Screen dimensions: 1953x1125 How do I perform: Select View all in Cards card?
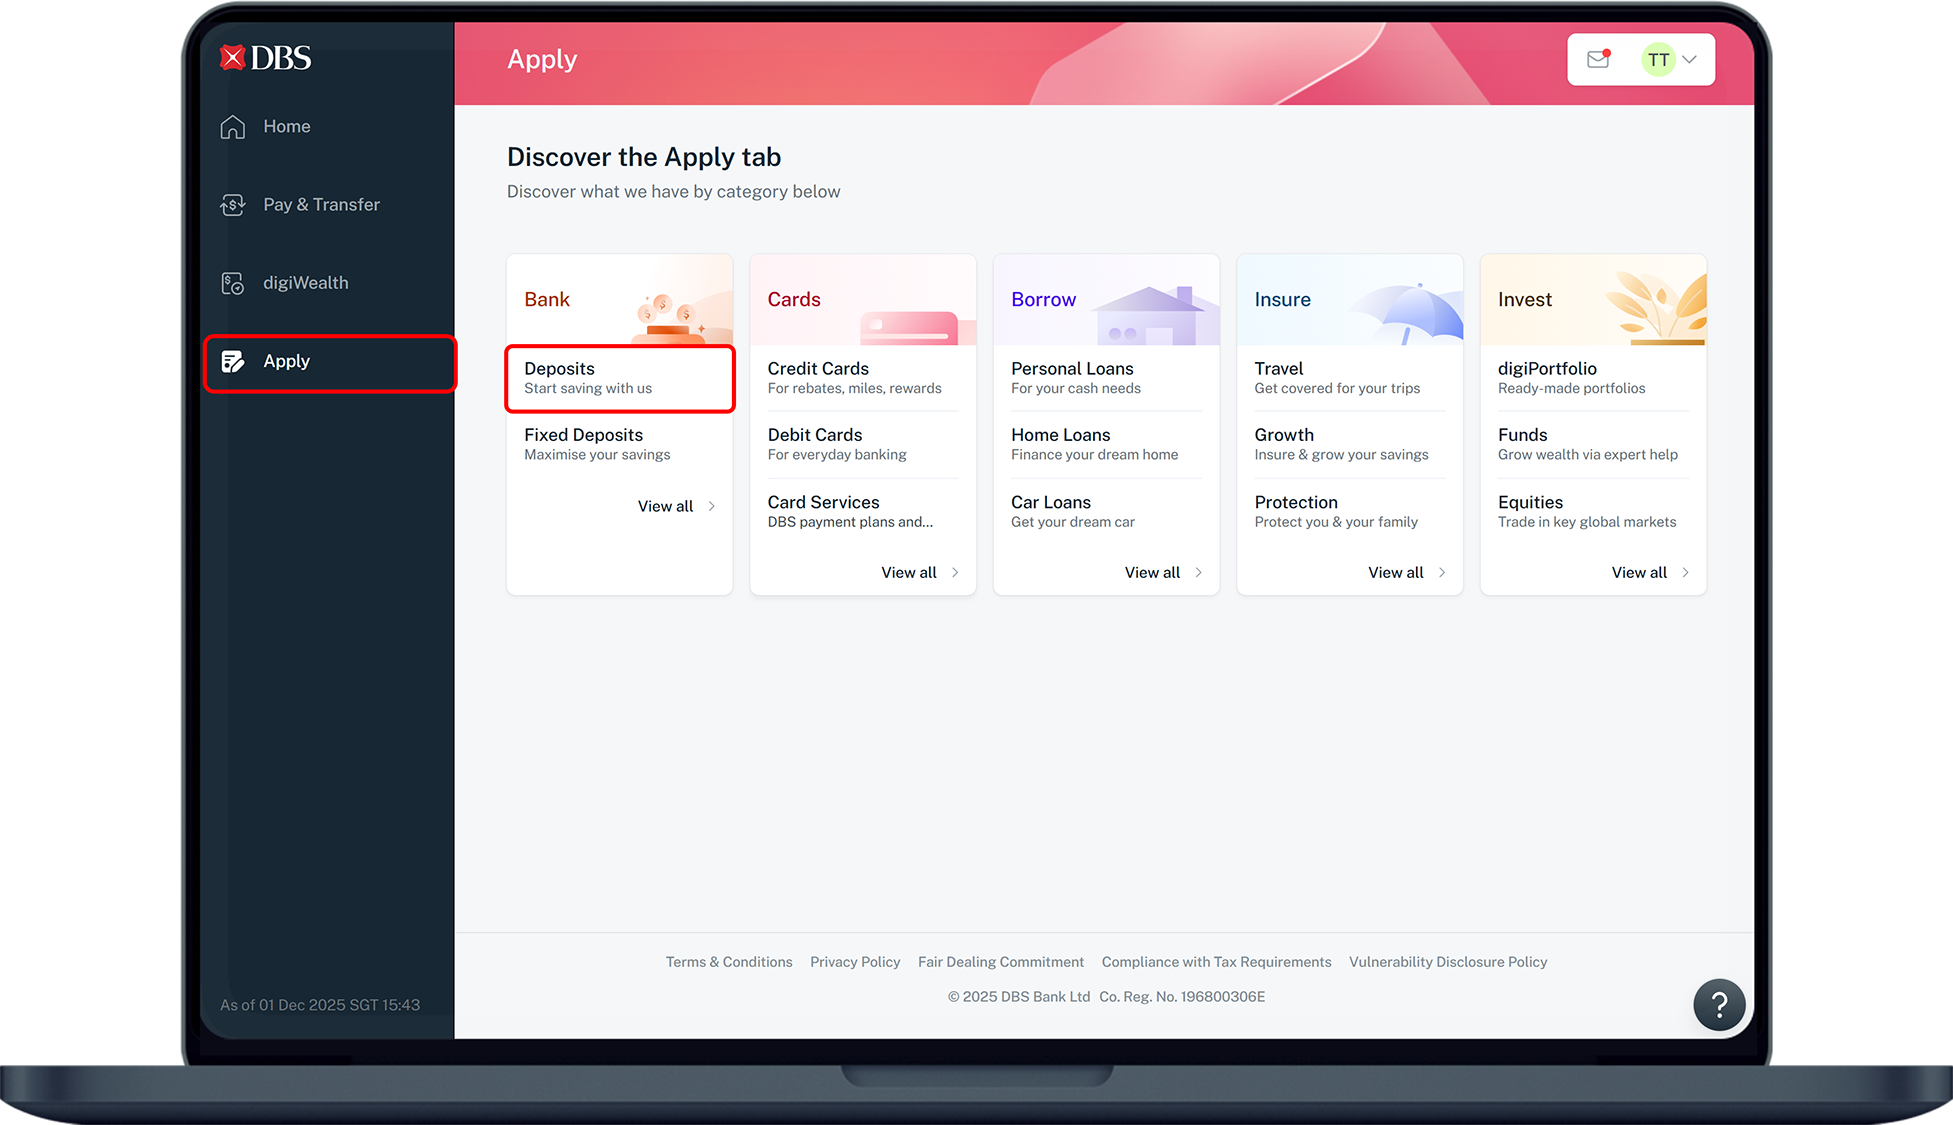[x=909, y=573]
